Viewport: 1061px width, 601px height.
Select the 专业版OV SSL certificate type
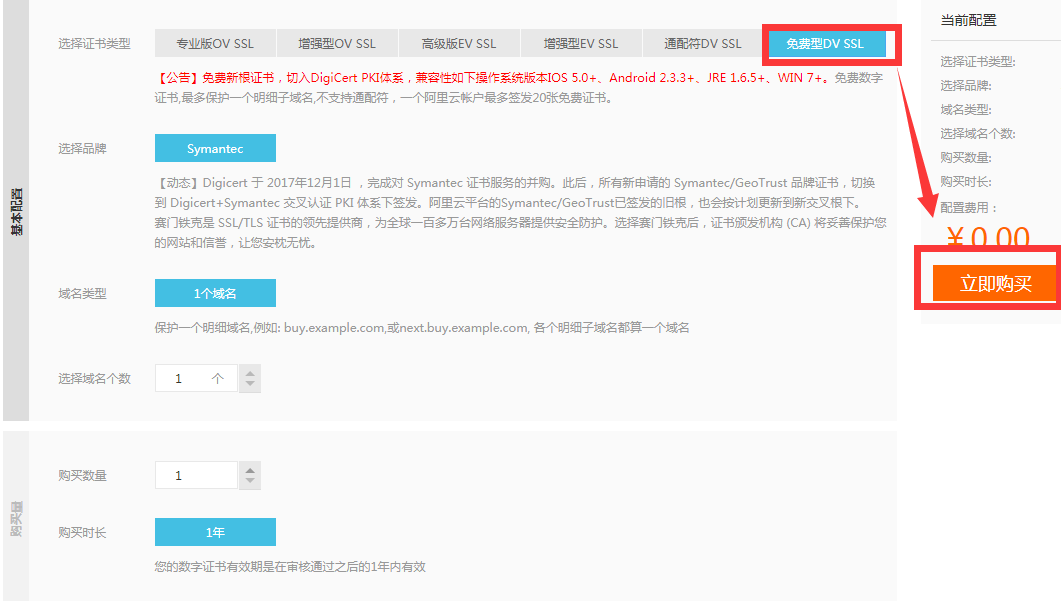(215, 44)
